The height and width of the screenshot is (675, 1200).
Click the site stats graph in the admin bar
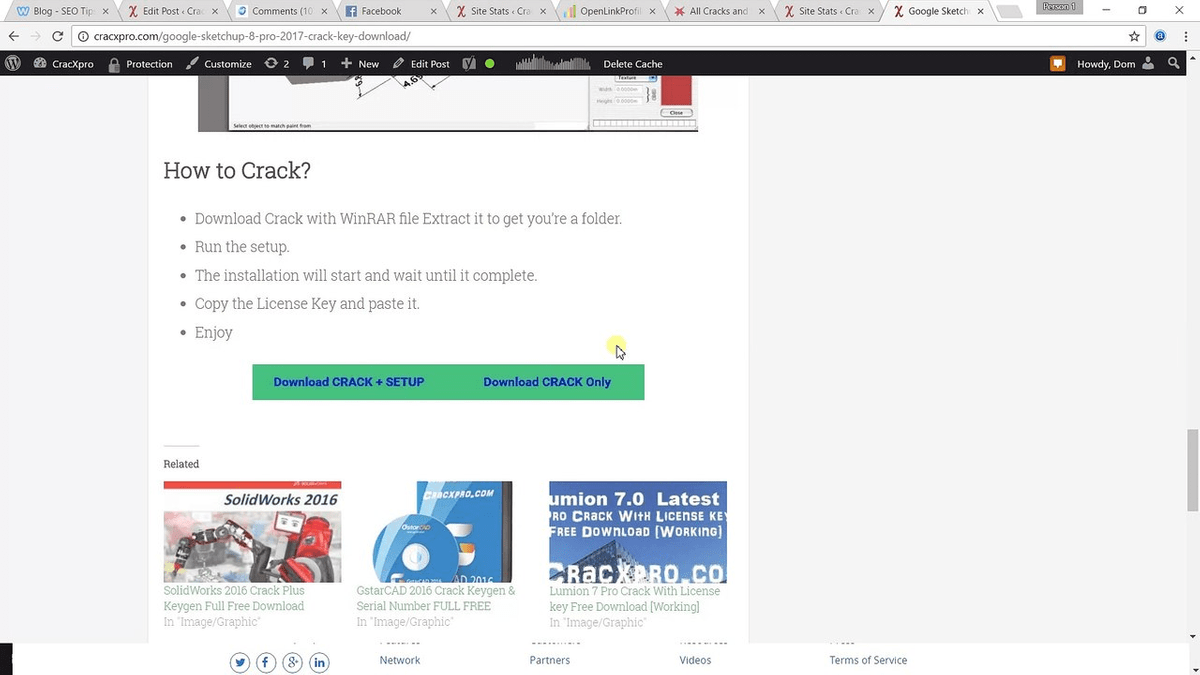point(552,63)
